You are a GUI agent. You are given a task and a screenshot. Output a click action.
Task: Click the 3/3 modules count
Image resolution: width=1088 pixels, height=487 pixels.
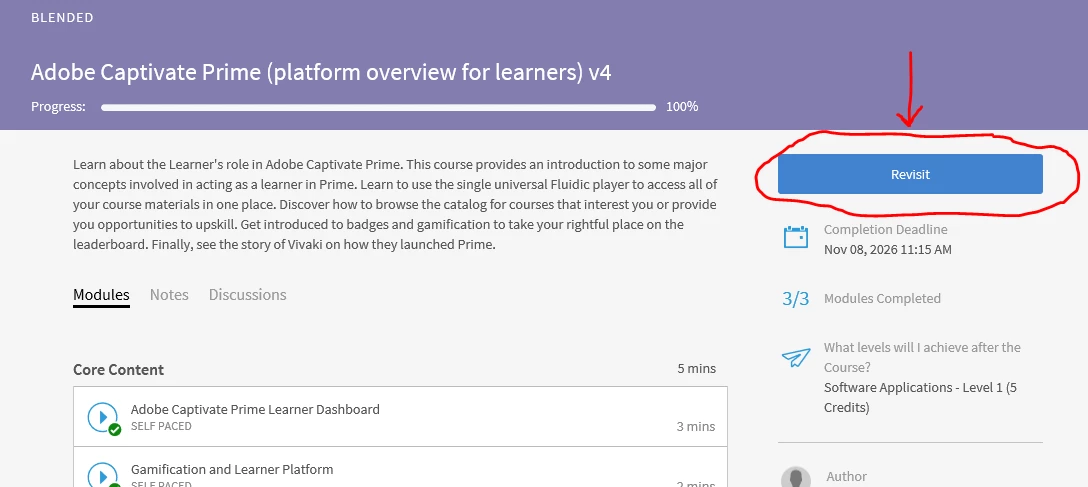point(796,299)
